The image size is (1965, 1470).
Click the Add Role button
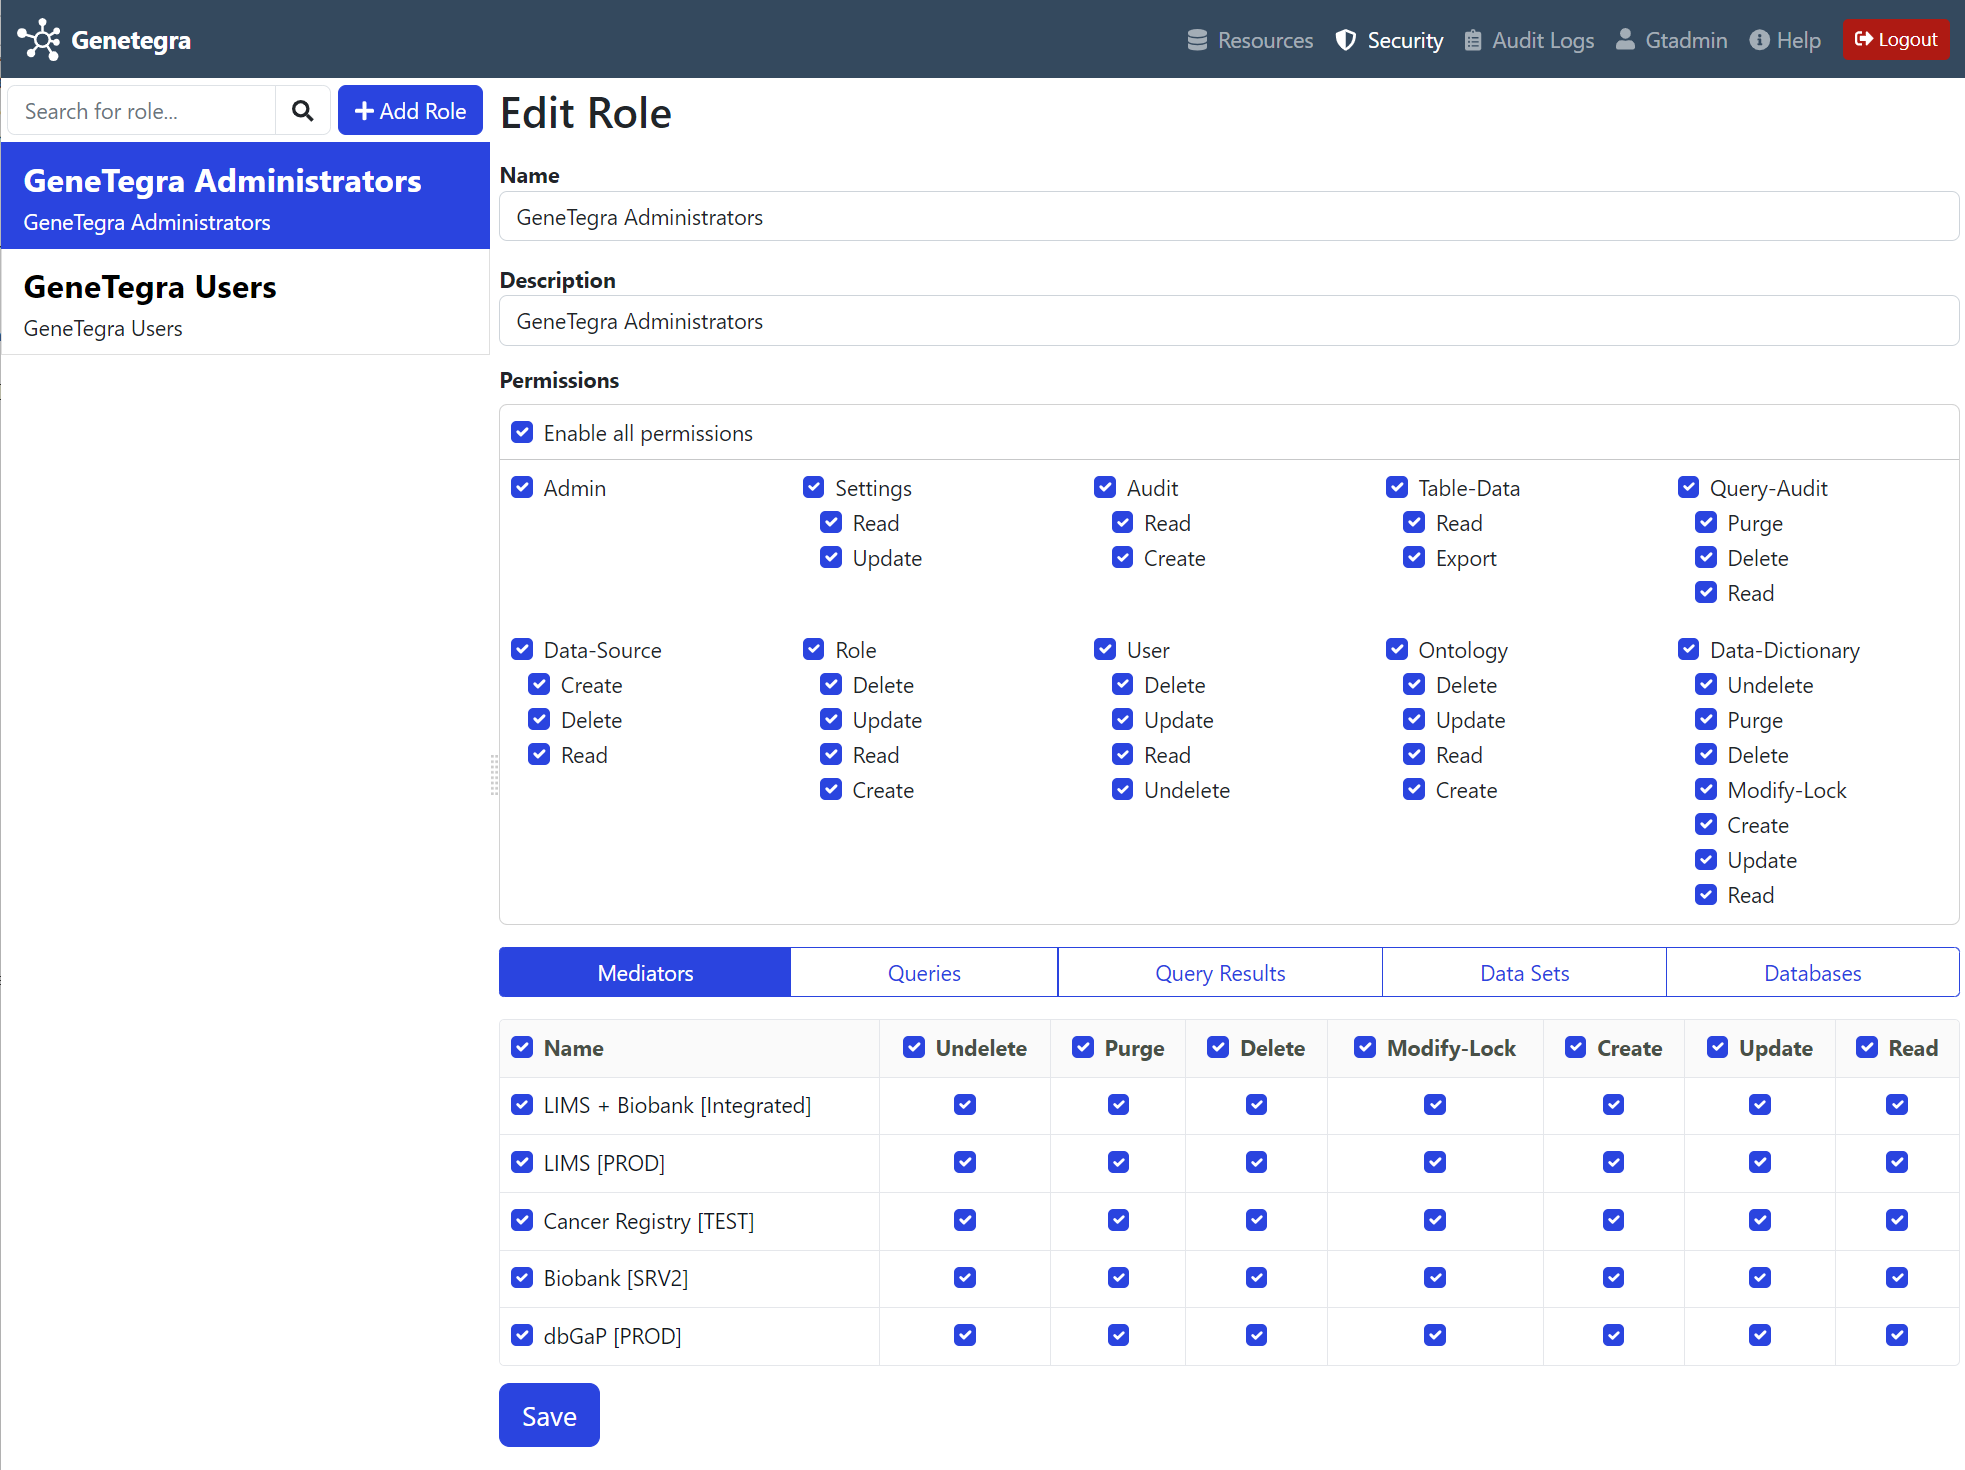tap(410, 111)
